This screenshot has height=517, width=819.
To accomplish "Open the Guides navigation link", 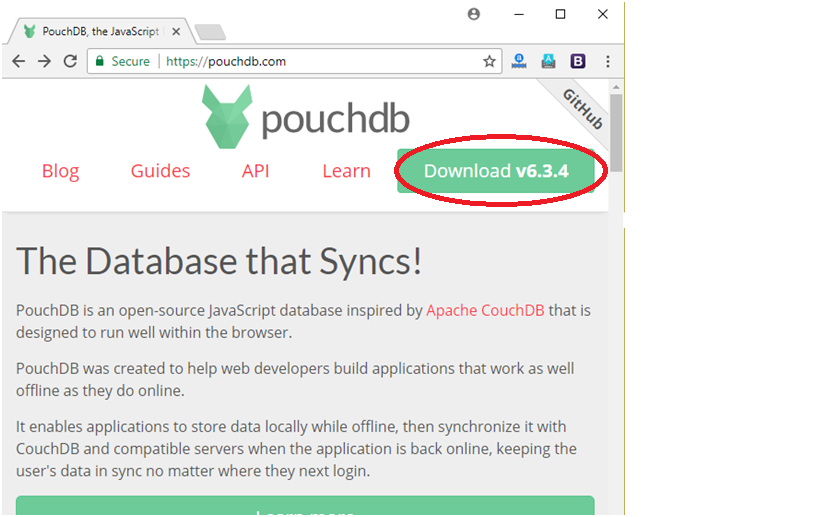I will tap(160, 171).
